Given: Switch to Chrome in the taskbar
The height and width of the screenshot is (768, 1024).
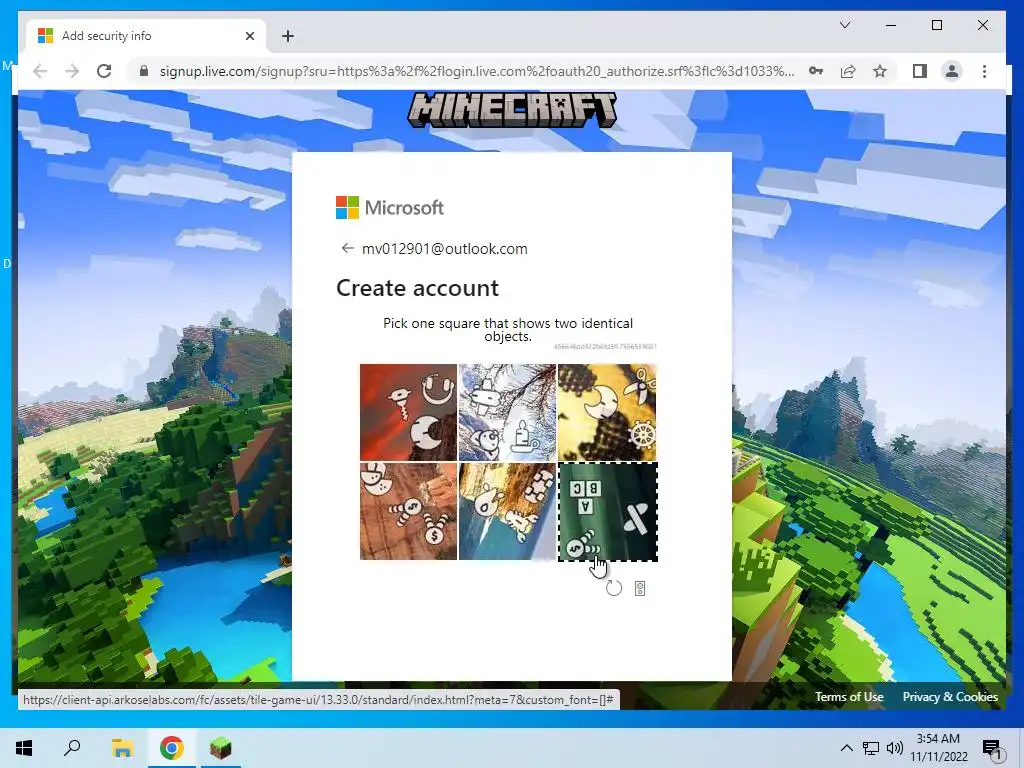Looking at the screenshot, I should coord(171,748).
